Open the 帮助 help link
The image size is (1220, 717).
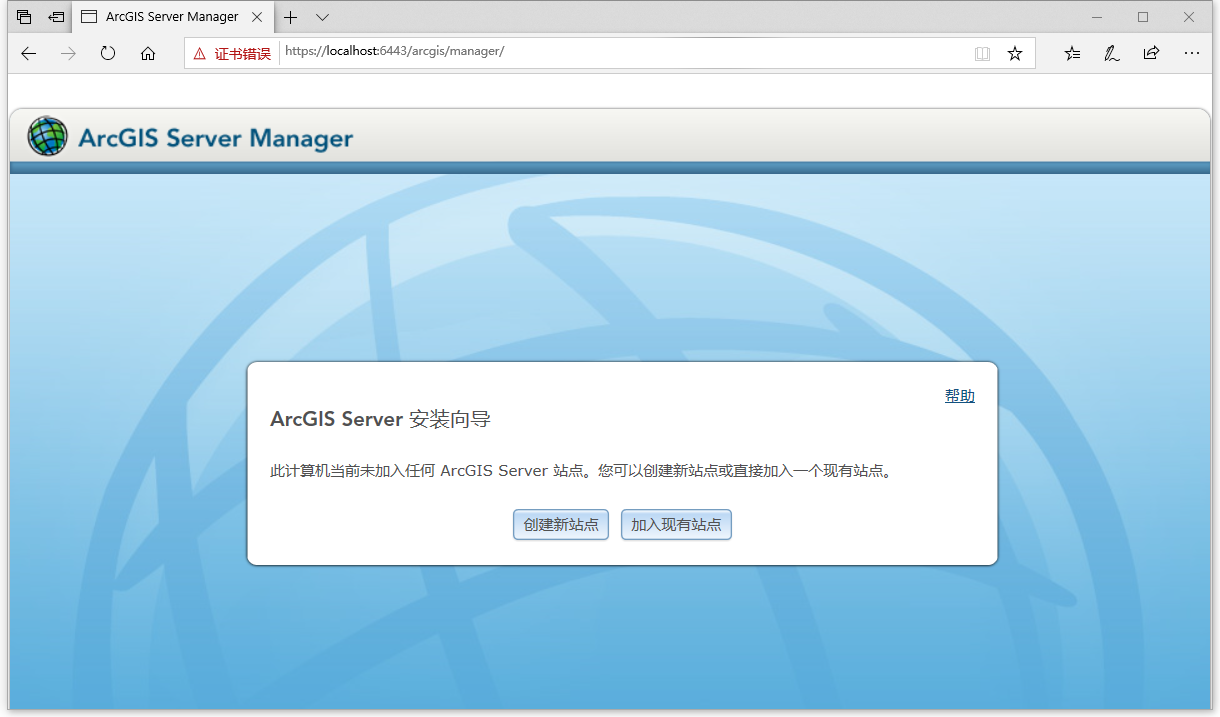click(960, 396)
